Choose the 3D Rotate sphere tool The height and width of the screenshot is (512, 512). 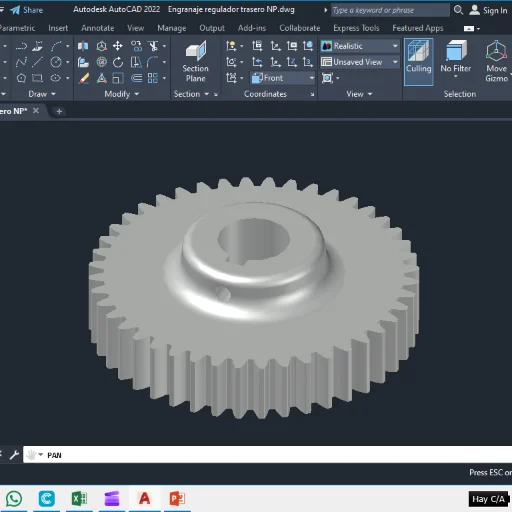(102, 62)
